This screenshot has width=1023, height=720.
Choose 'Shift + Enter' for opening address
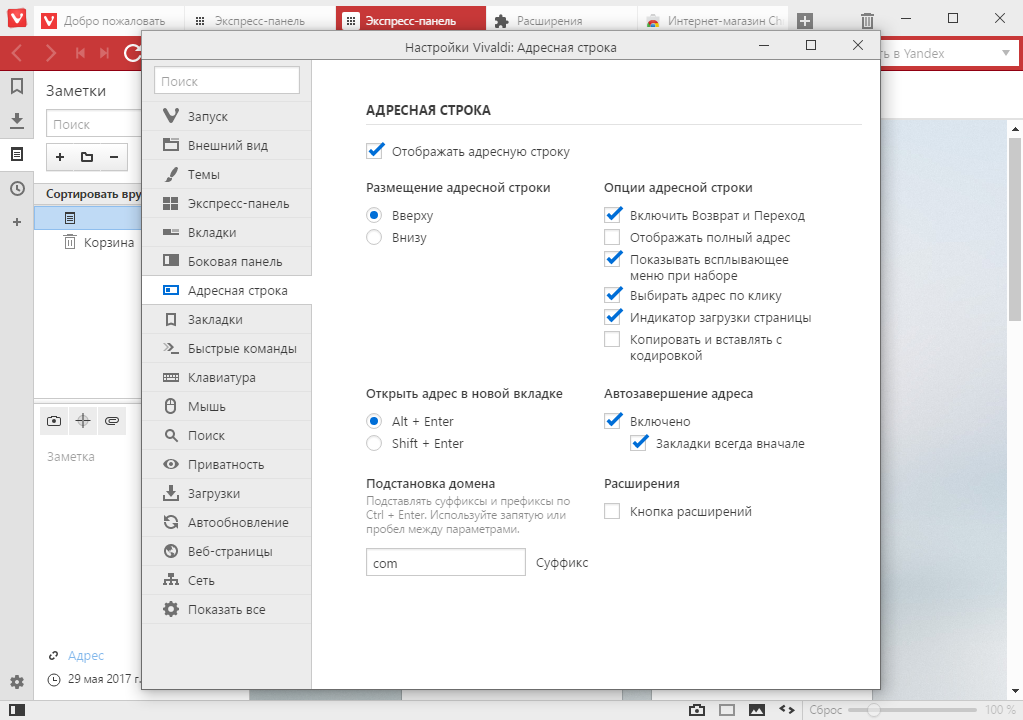click(374, 444)
